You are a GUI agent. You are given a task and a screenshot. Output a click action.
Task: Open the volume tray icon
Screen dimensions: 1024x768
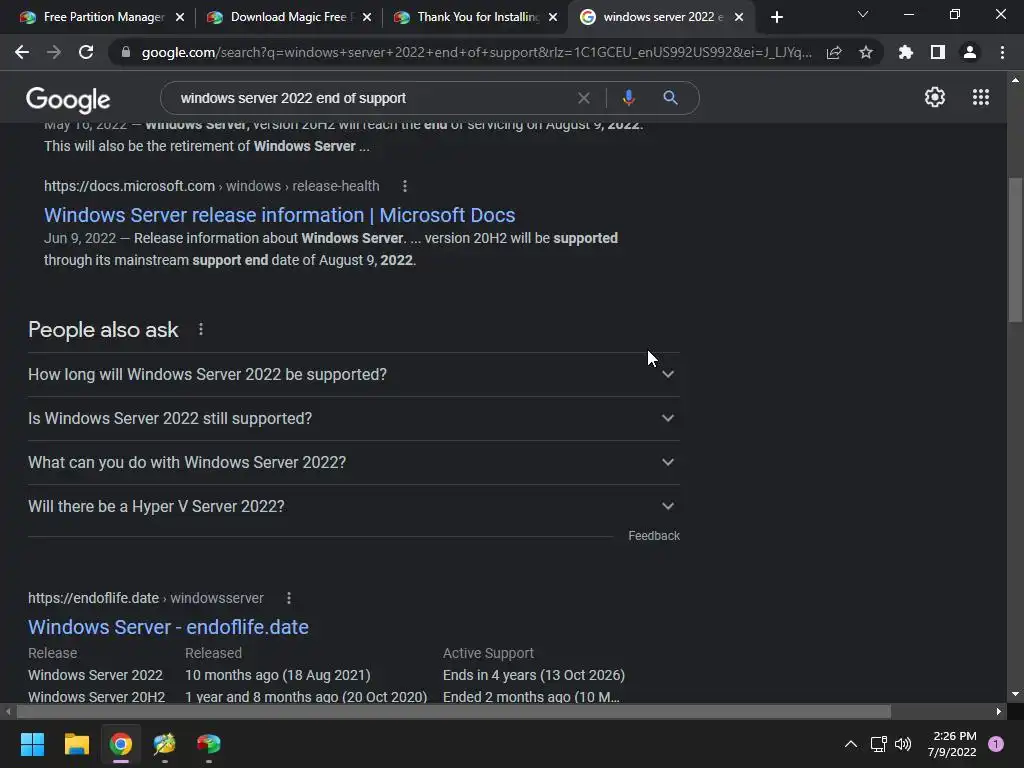(x=903, y=744)
